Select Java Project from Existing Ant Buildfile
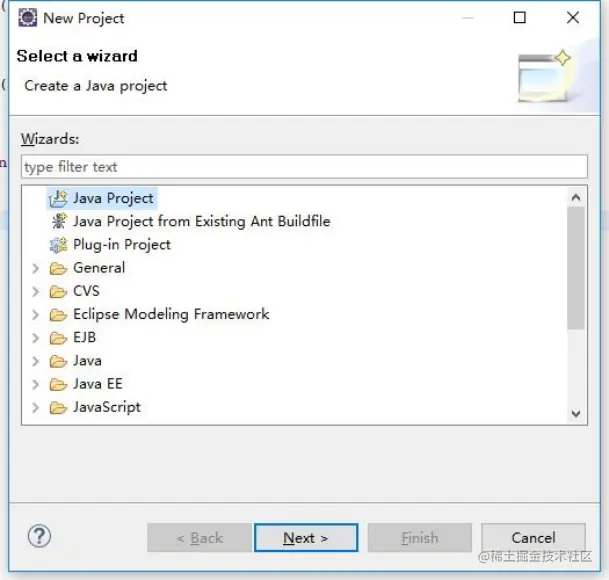 point(201,221)
